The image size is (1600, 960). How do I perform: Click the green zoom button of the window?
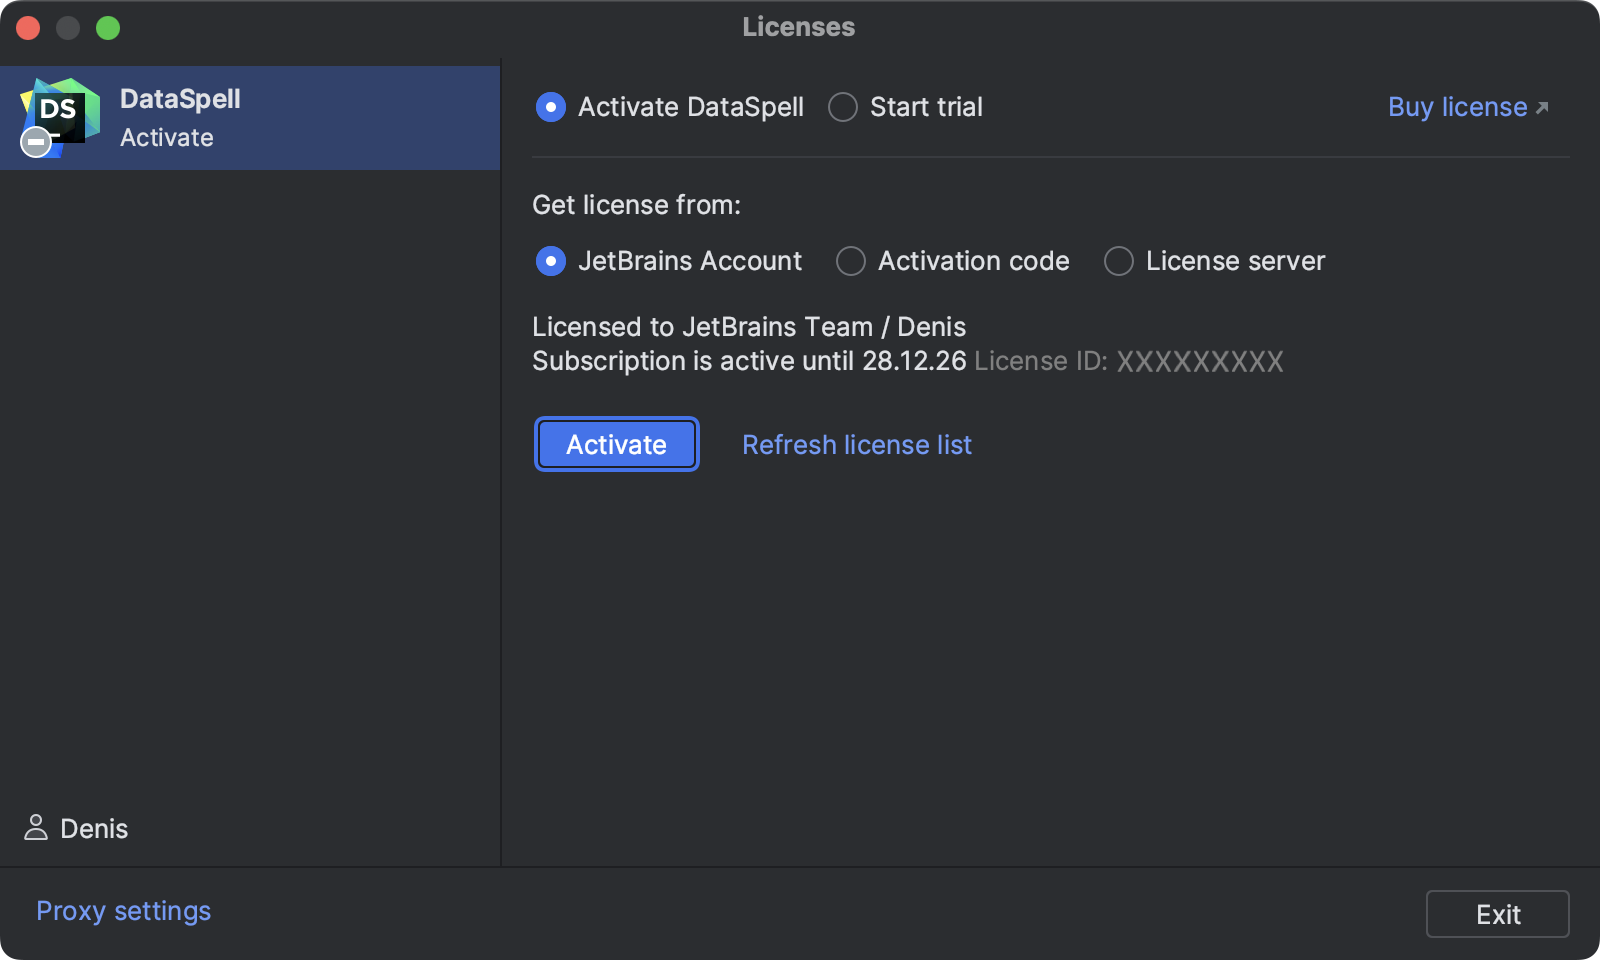(108, 30)
